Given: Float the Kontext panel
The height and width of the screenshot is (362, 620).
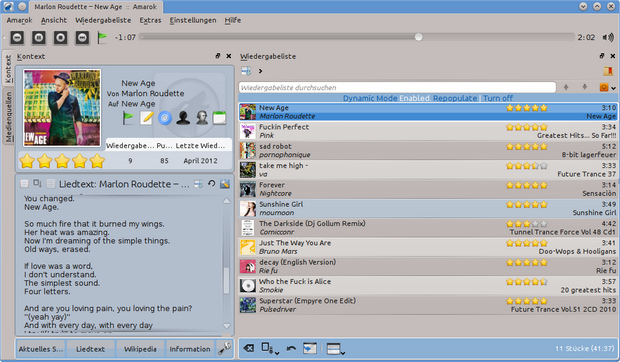Looking at the screenshot, I should tap(217, 56).
